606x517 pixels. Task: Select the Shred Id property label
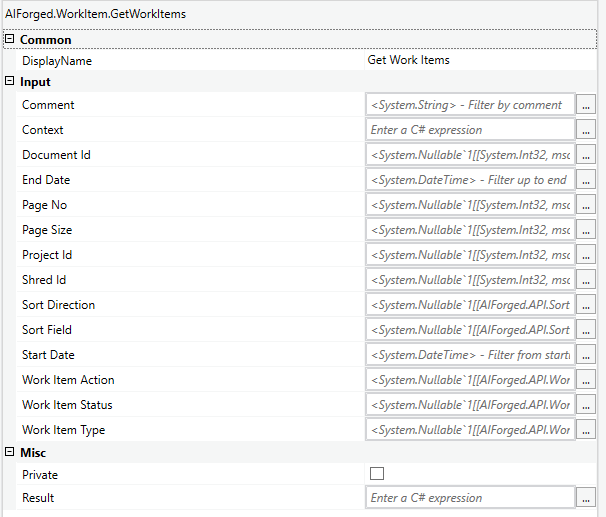[x=44, y=279]
